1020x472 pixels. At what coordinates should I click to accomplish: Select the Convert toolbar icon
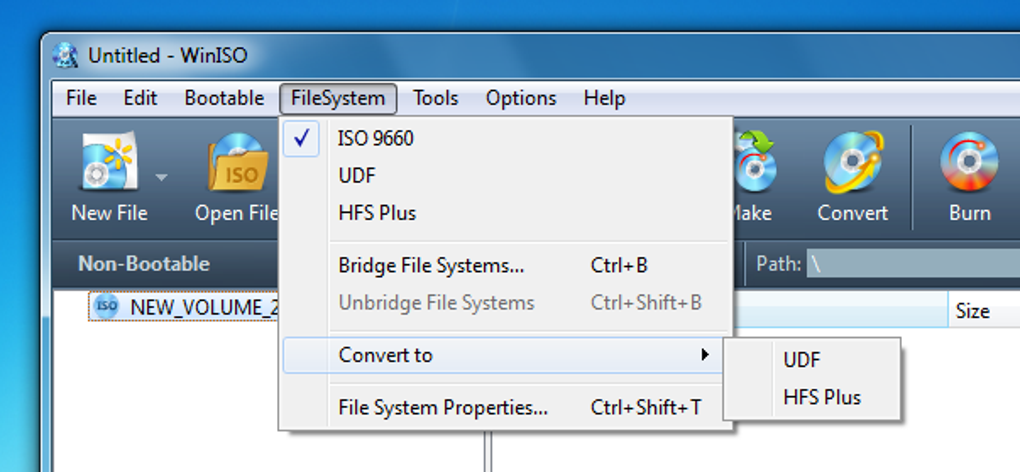coord(852,163)
